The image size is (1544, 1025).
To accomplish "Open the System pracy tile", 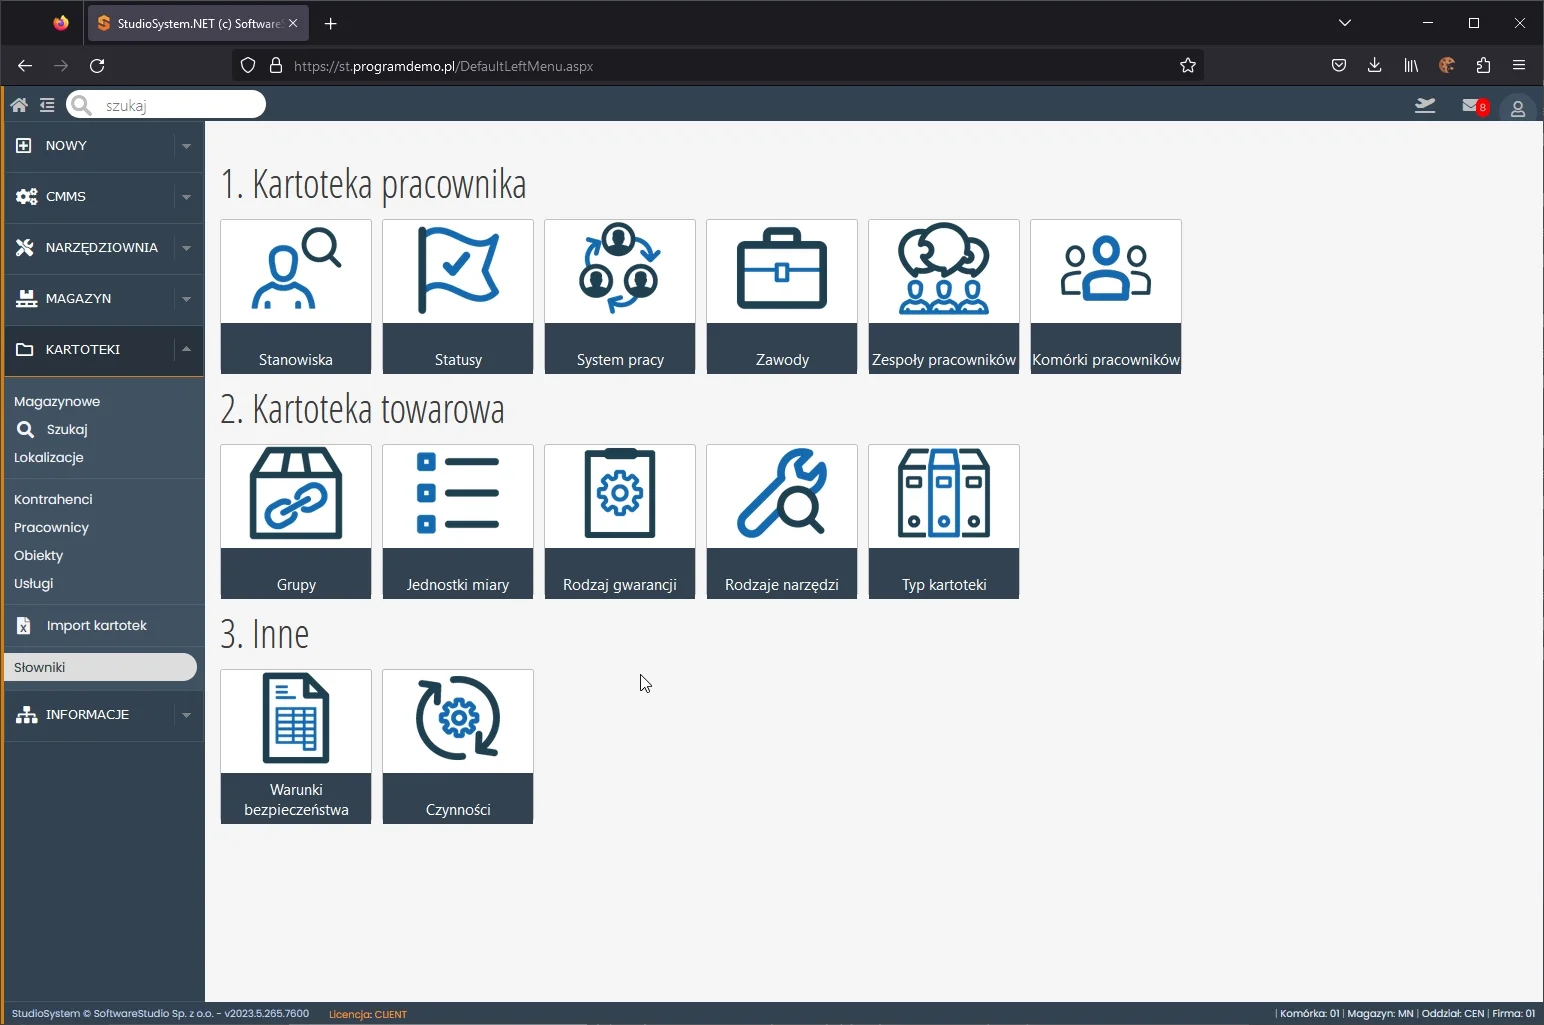I will (620, 296).
